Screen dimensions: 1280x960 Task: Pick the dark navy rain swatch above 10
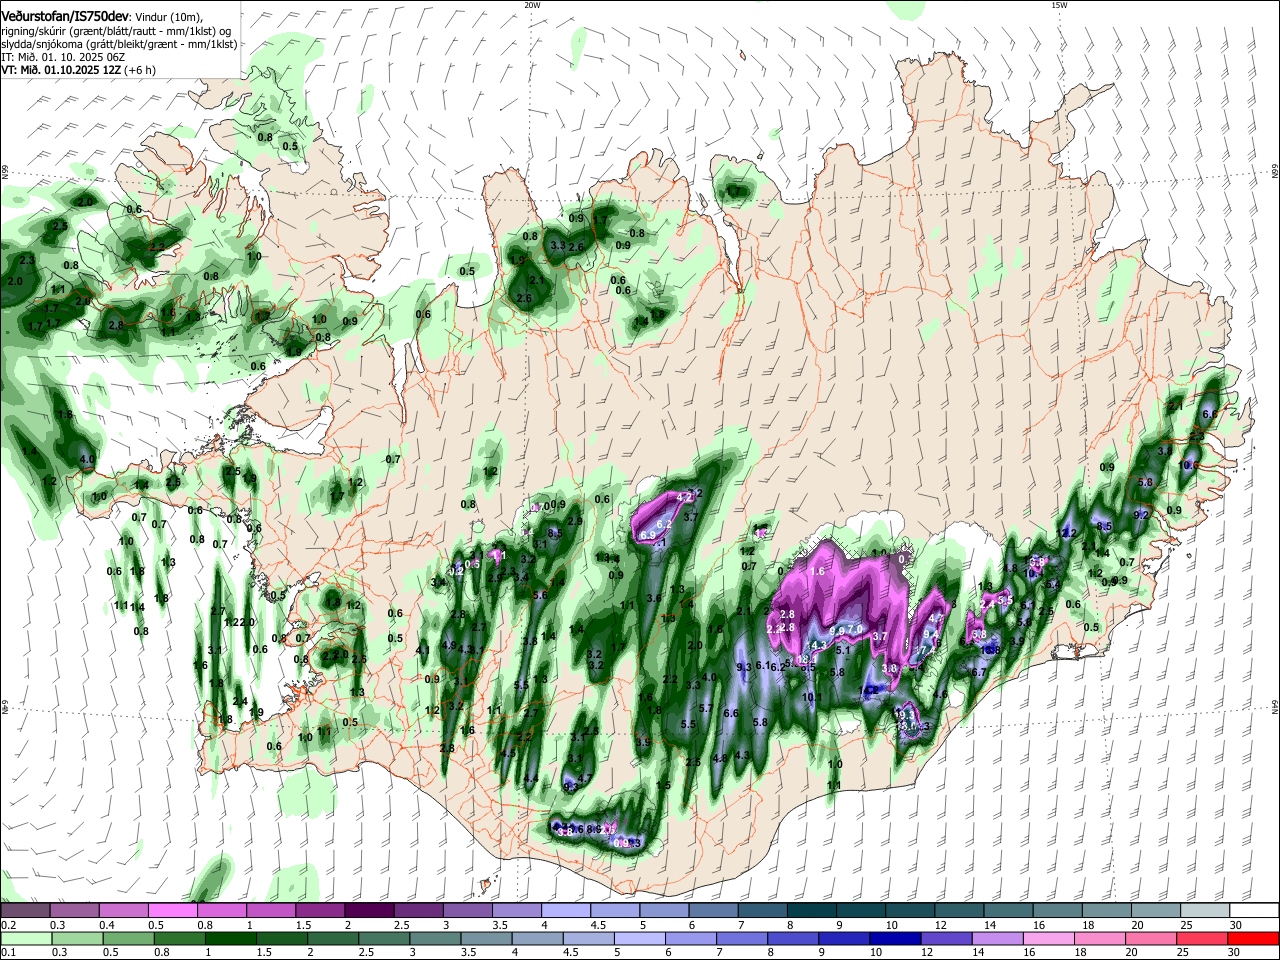pyautogui.click(x=897, y=938)
